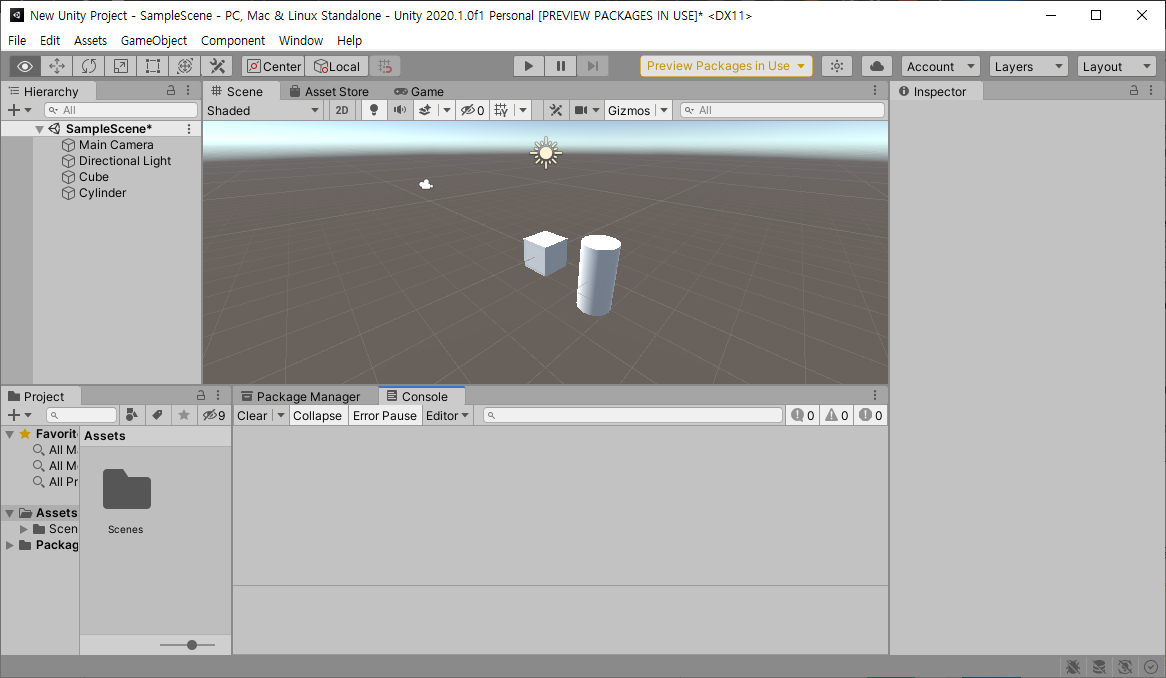
Task: Open the Gizmos dropdown arrow
Action: [x=664, y=110]
